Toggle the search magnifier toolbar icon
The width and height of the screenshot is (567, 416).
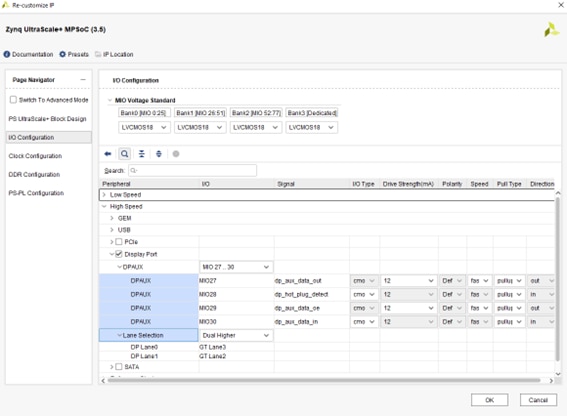click(x=124, y=154)
